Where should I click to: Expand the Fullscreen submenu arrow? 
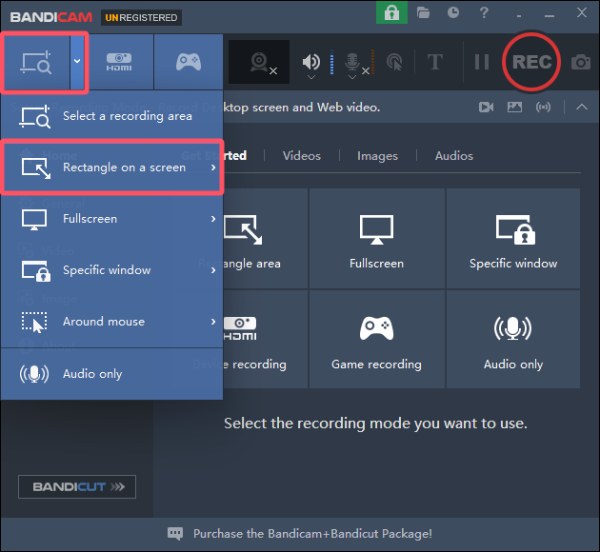[x=213, y=219]
